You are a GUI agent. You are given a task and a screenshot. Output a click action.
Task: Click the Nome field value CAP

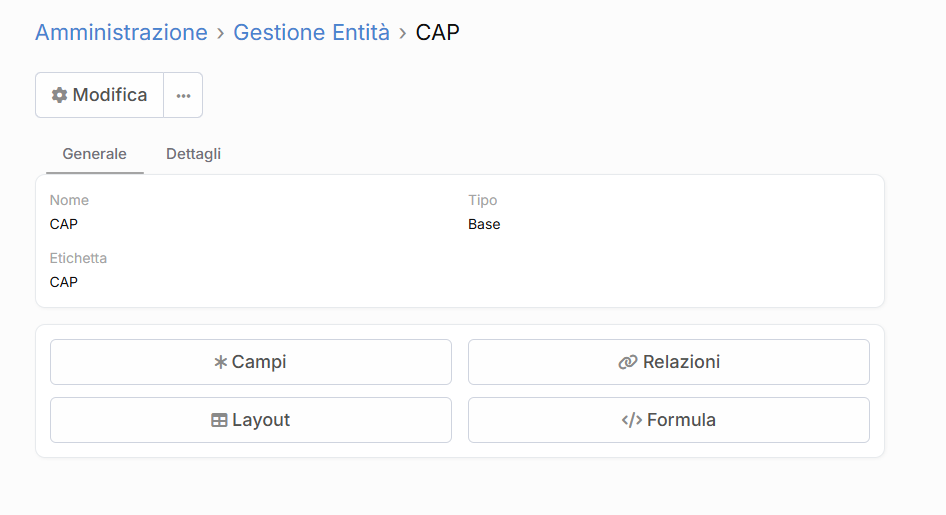pyautogui.click(x=64, y=224)
